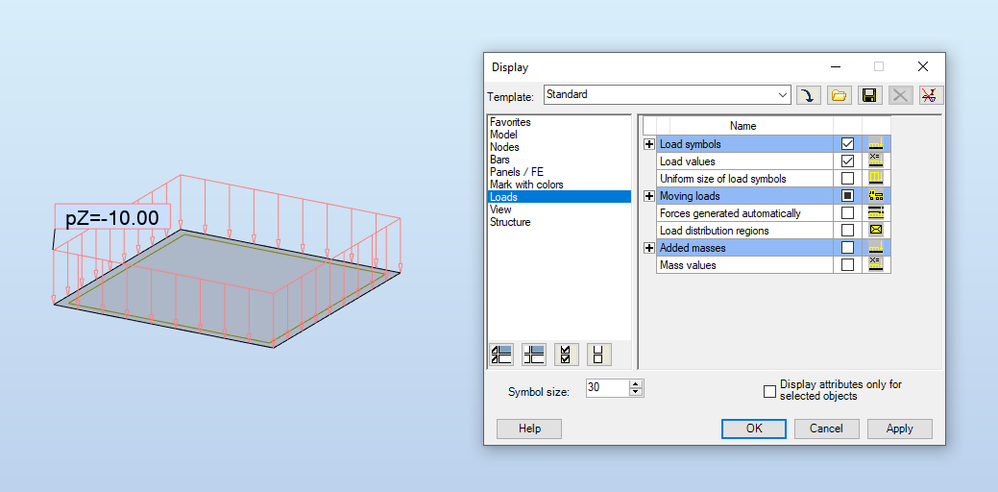This screenshot has width=998, height=492.
Task: Uncheck the Load symbols checkbox
Action: pos(847,144)
